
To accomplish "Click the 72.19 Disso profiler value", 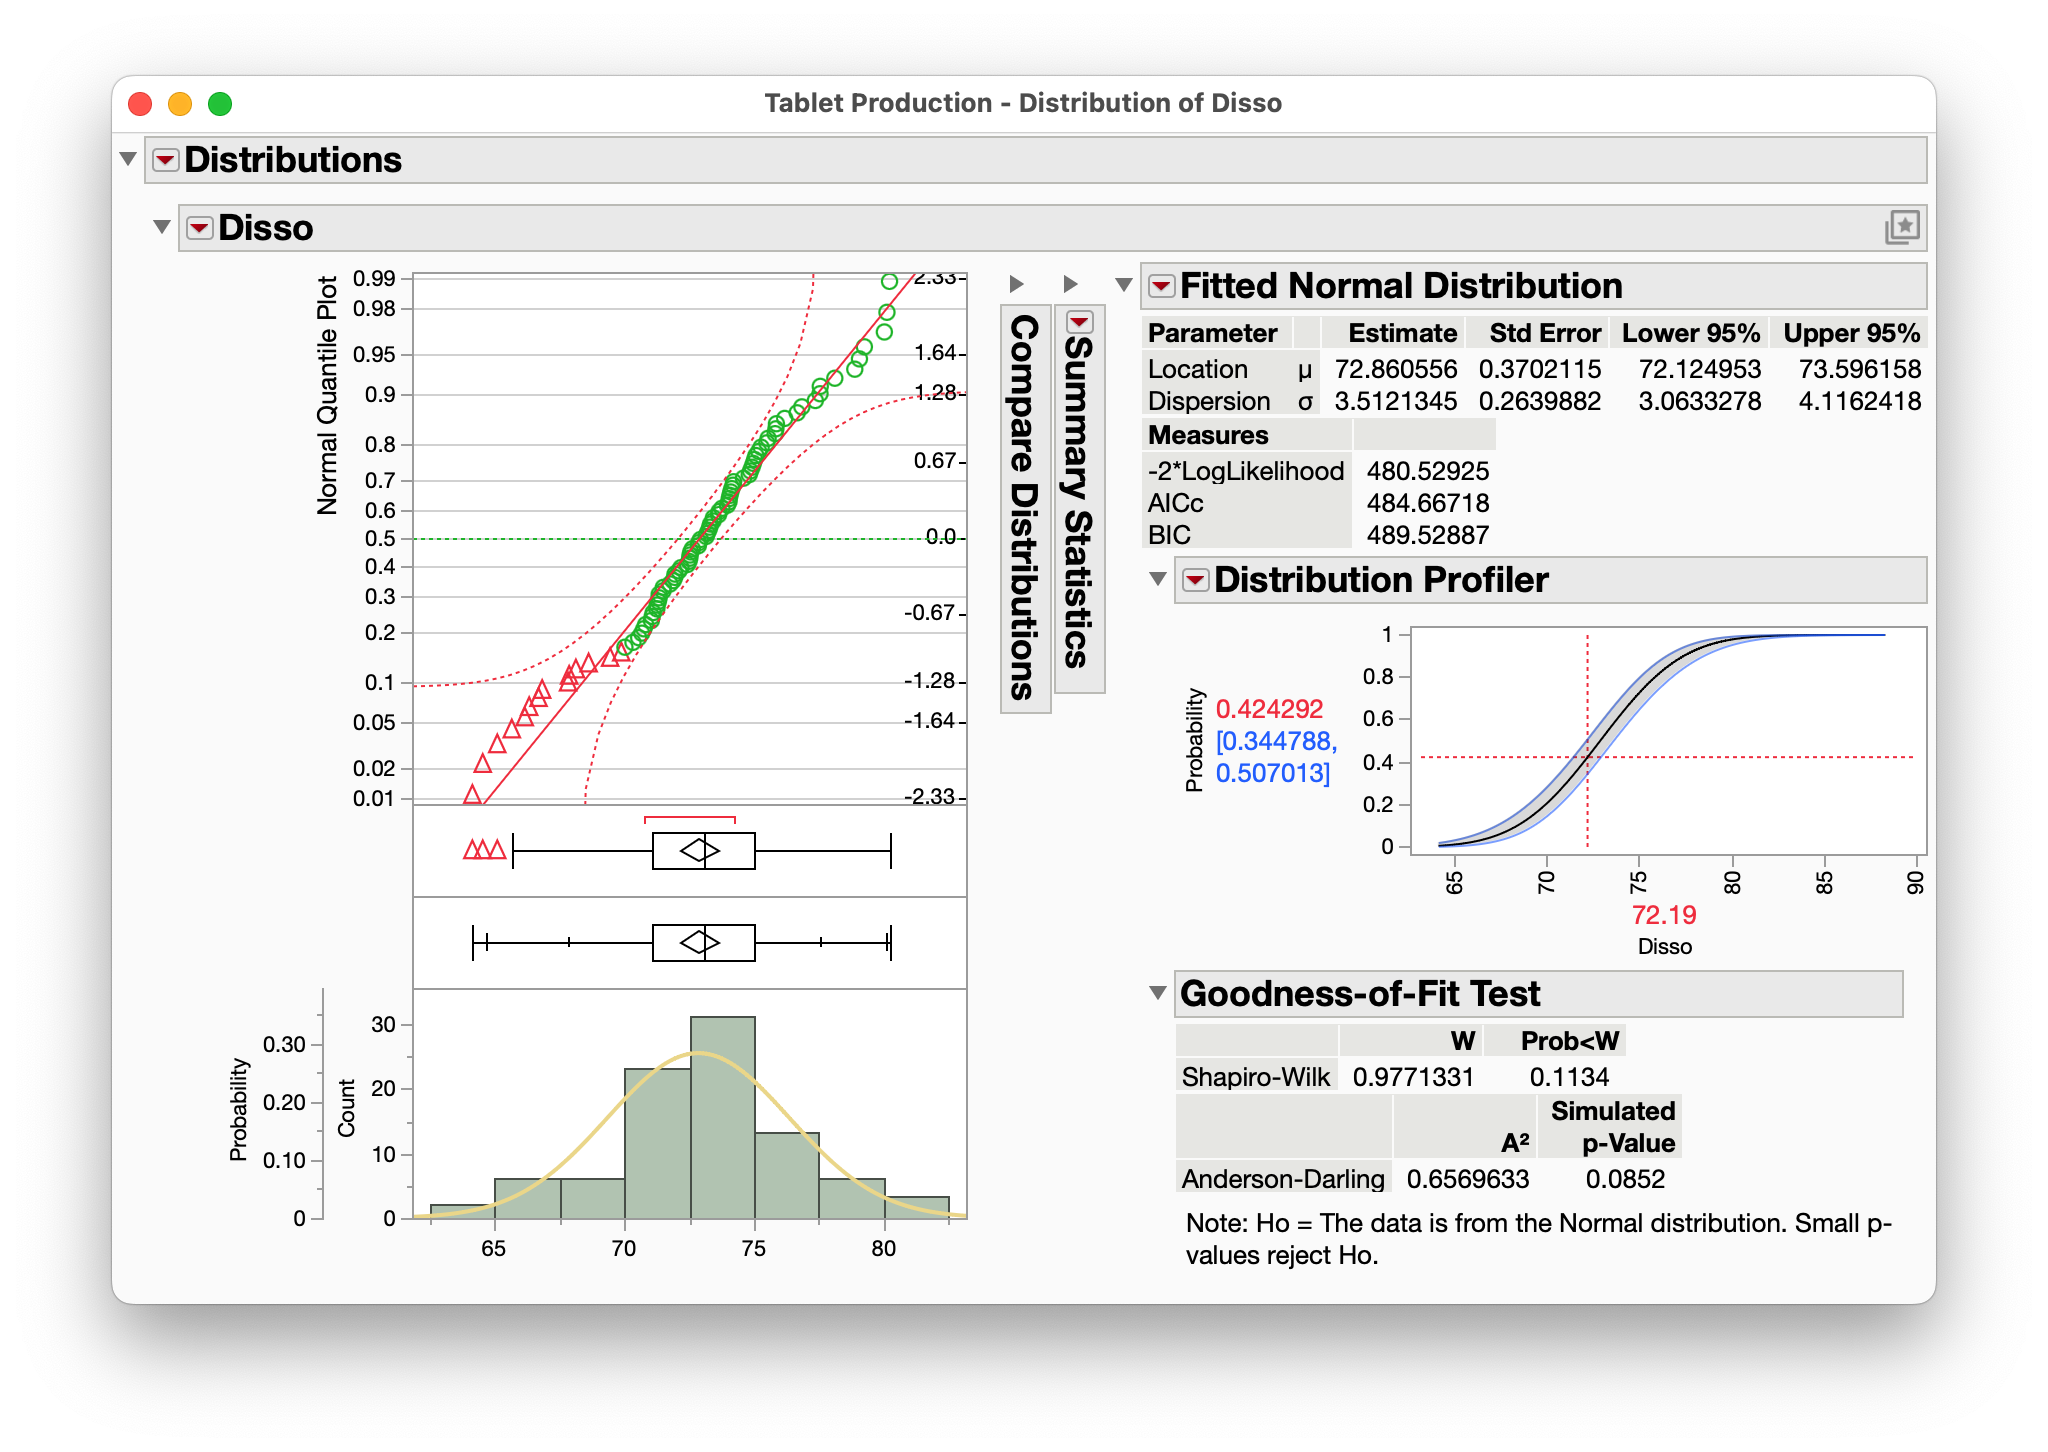I will (x=1664, y=915).
